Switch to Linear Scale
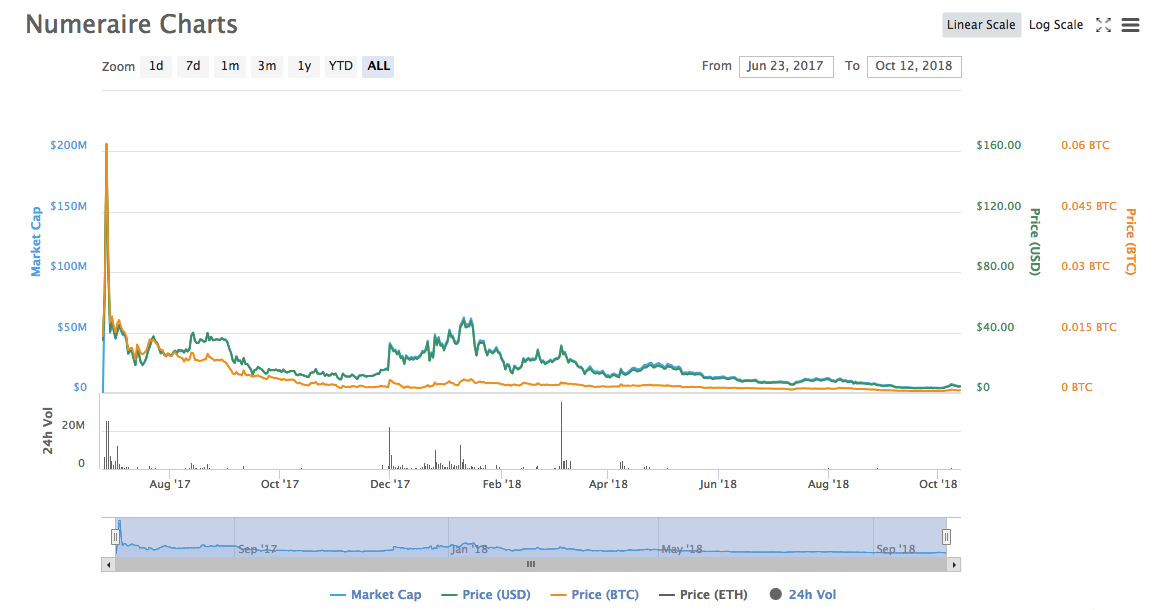This screenshot has width=1170, height=610. point(981,25)
